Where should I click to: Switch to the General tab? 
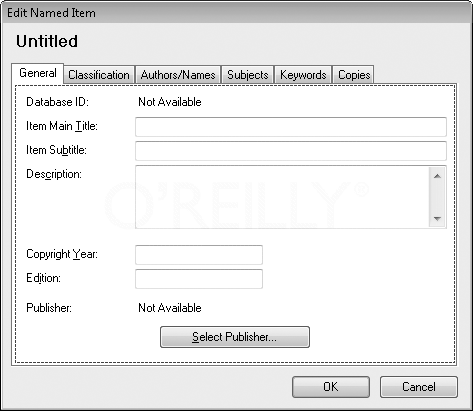click(x=38, y=73)
